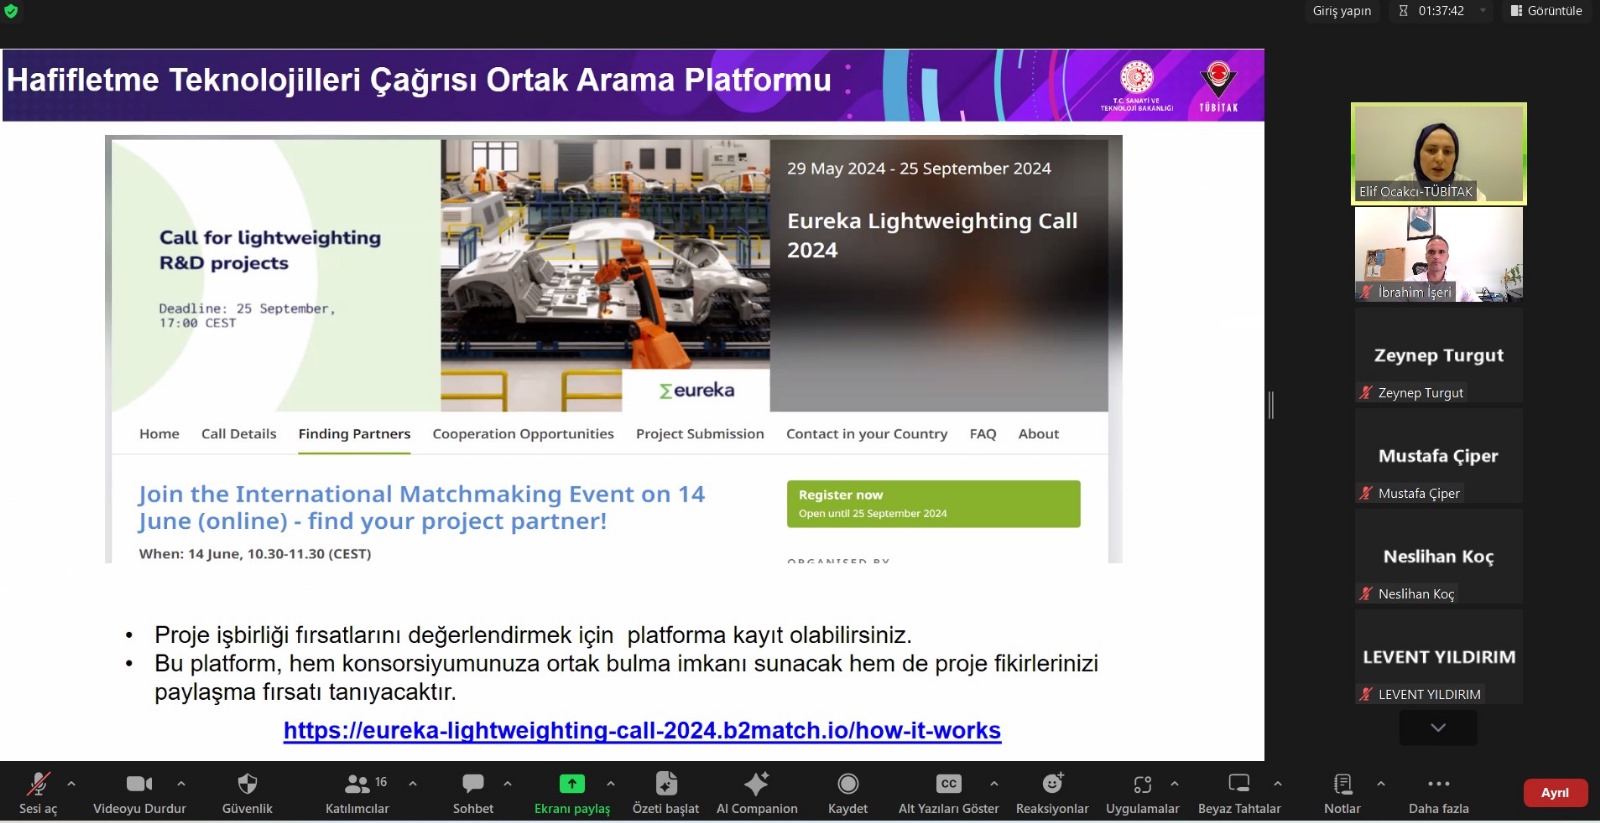
Task: Click muted mic icon on Zeynep Turgut
Action: pos(1366,393)
